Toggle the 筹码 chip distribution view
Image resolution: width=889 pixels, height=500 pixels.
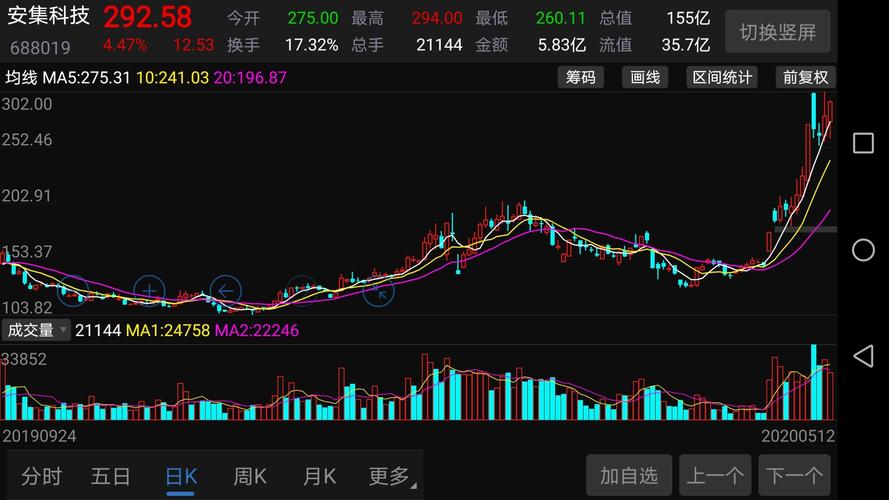coord(581,77)
